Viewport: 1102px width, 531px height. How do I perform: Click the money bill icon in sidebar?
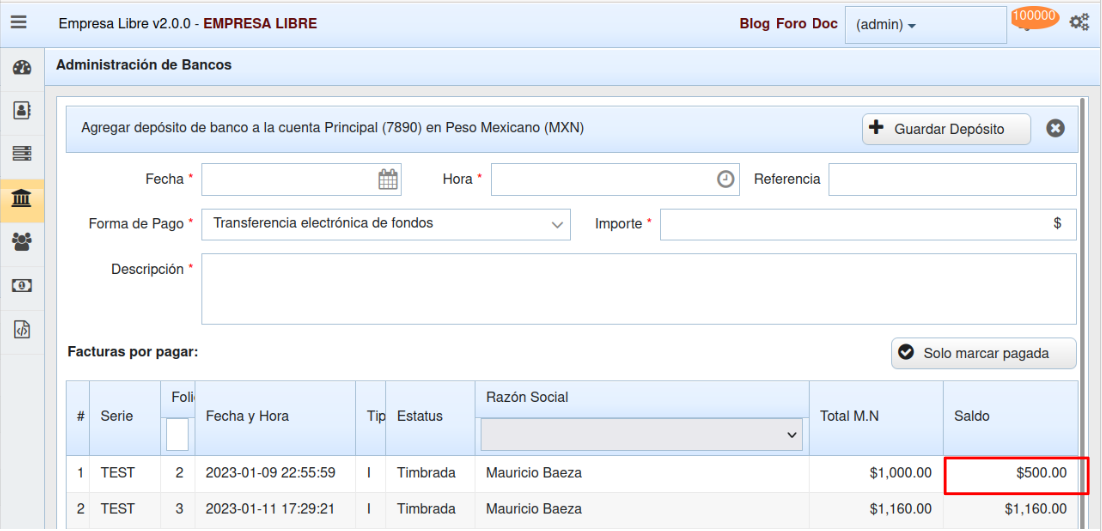pyautogui.click(x=21, y=285)
